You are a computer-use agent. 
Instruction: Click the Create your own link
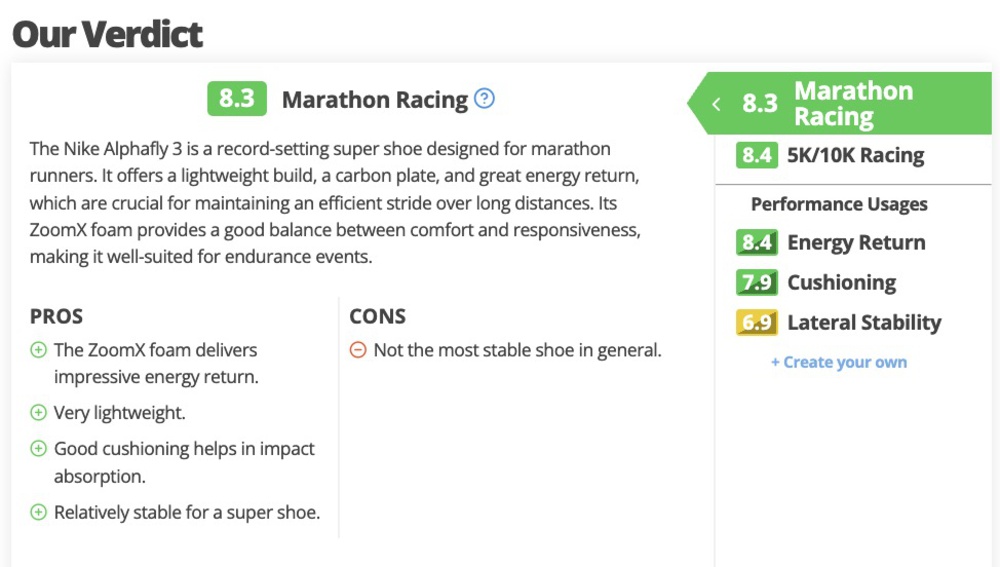839,362
